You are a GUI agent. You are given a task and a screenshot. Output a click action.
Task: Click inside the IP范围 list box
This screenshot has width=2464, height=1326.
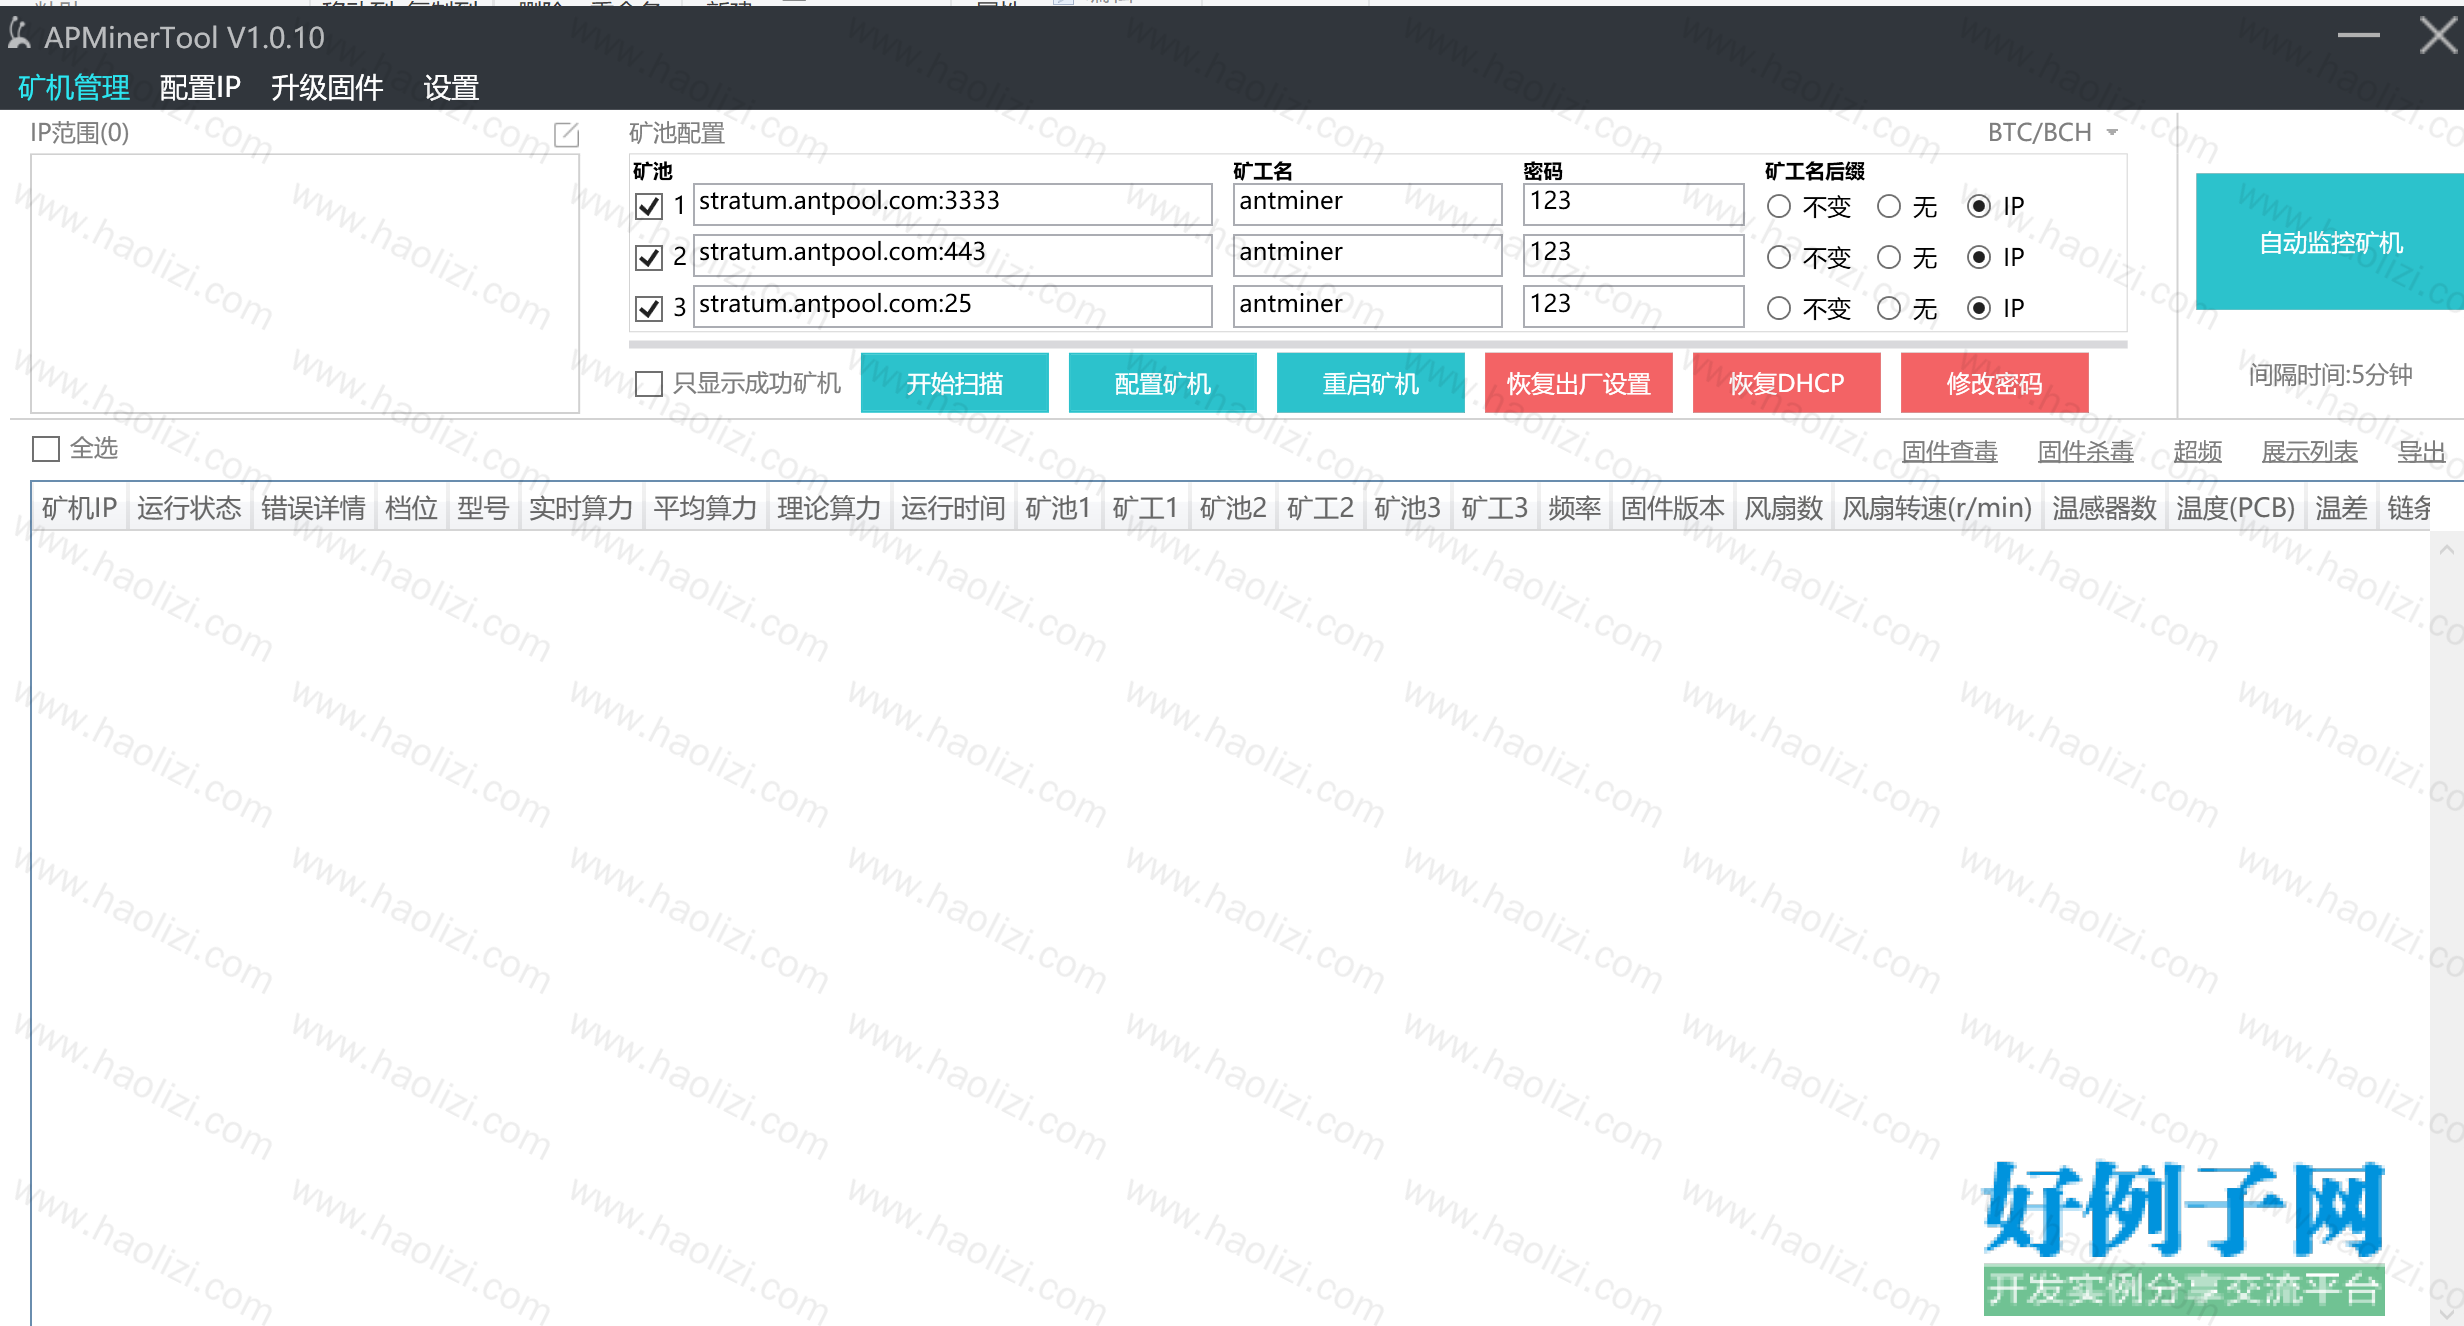click(x=305, y=283)
